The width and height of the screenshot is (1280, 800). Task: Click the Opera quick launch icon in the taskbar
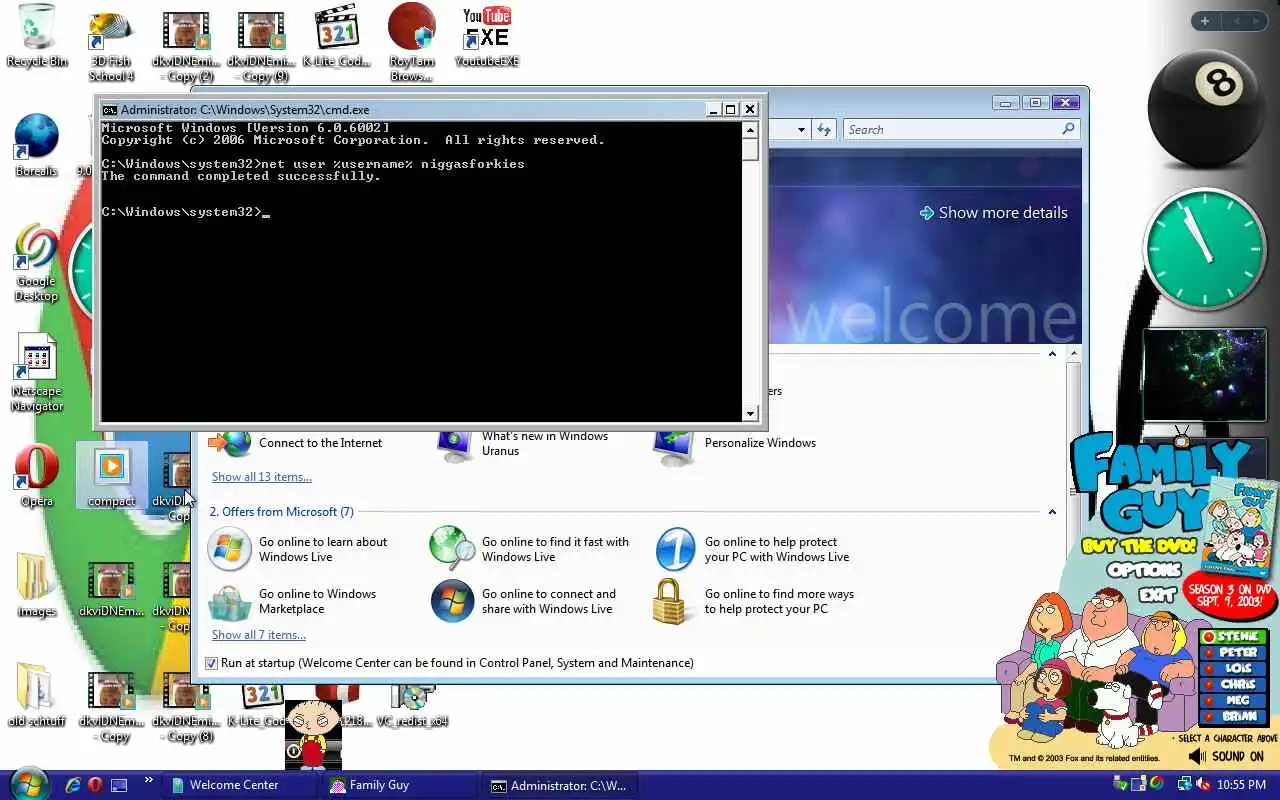tap(95, 785)
